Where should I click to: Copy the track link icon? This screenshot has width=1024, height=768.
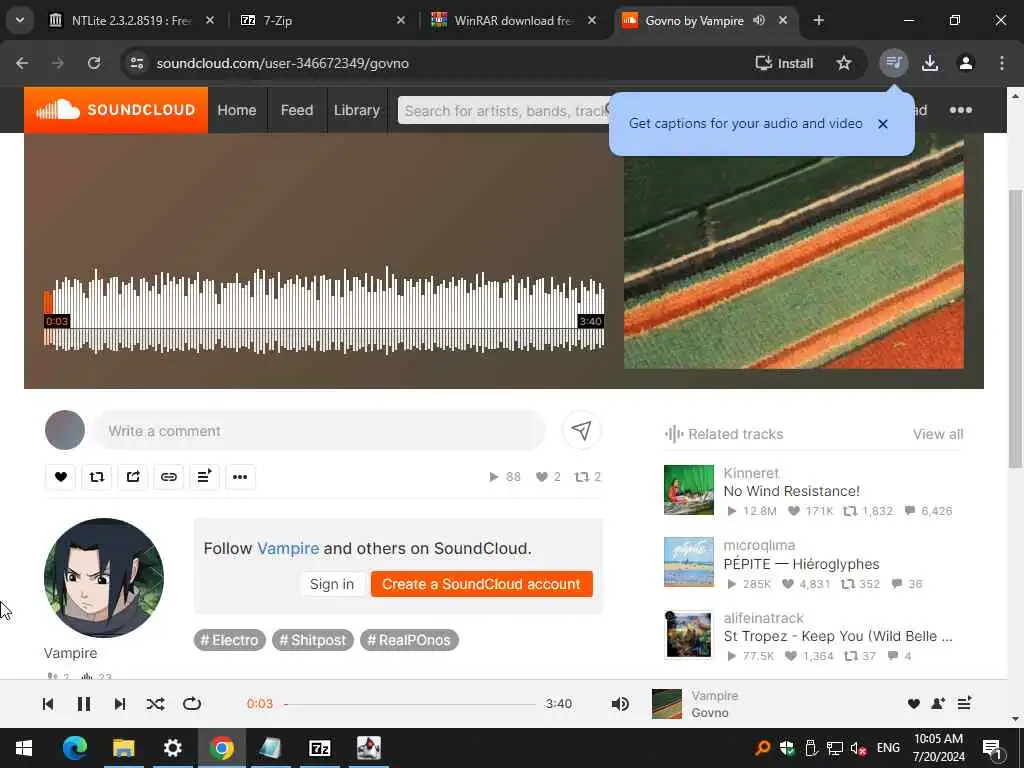coord(168,477)
